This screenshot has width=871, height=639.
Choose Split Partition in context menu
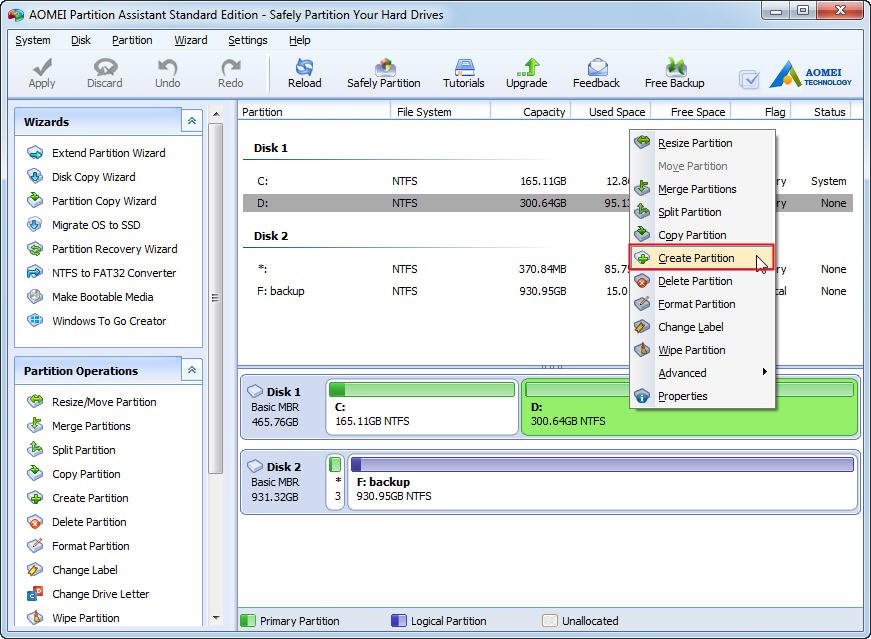[x=702, y=212]
